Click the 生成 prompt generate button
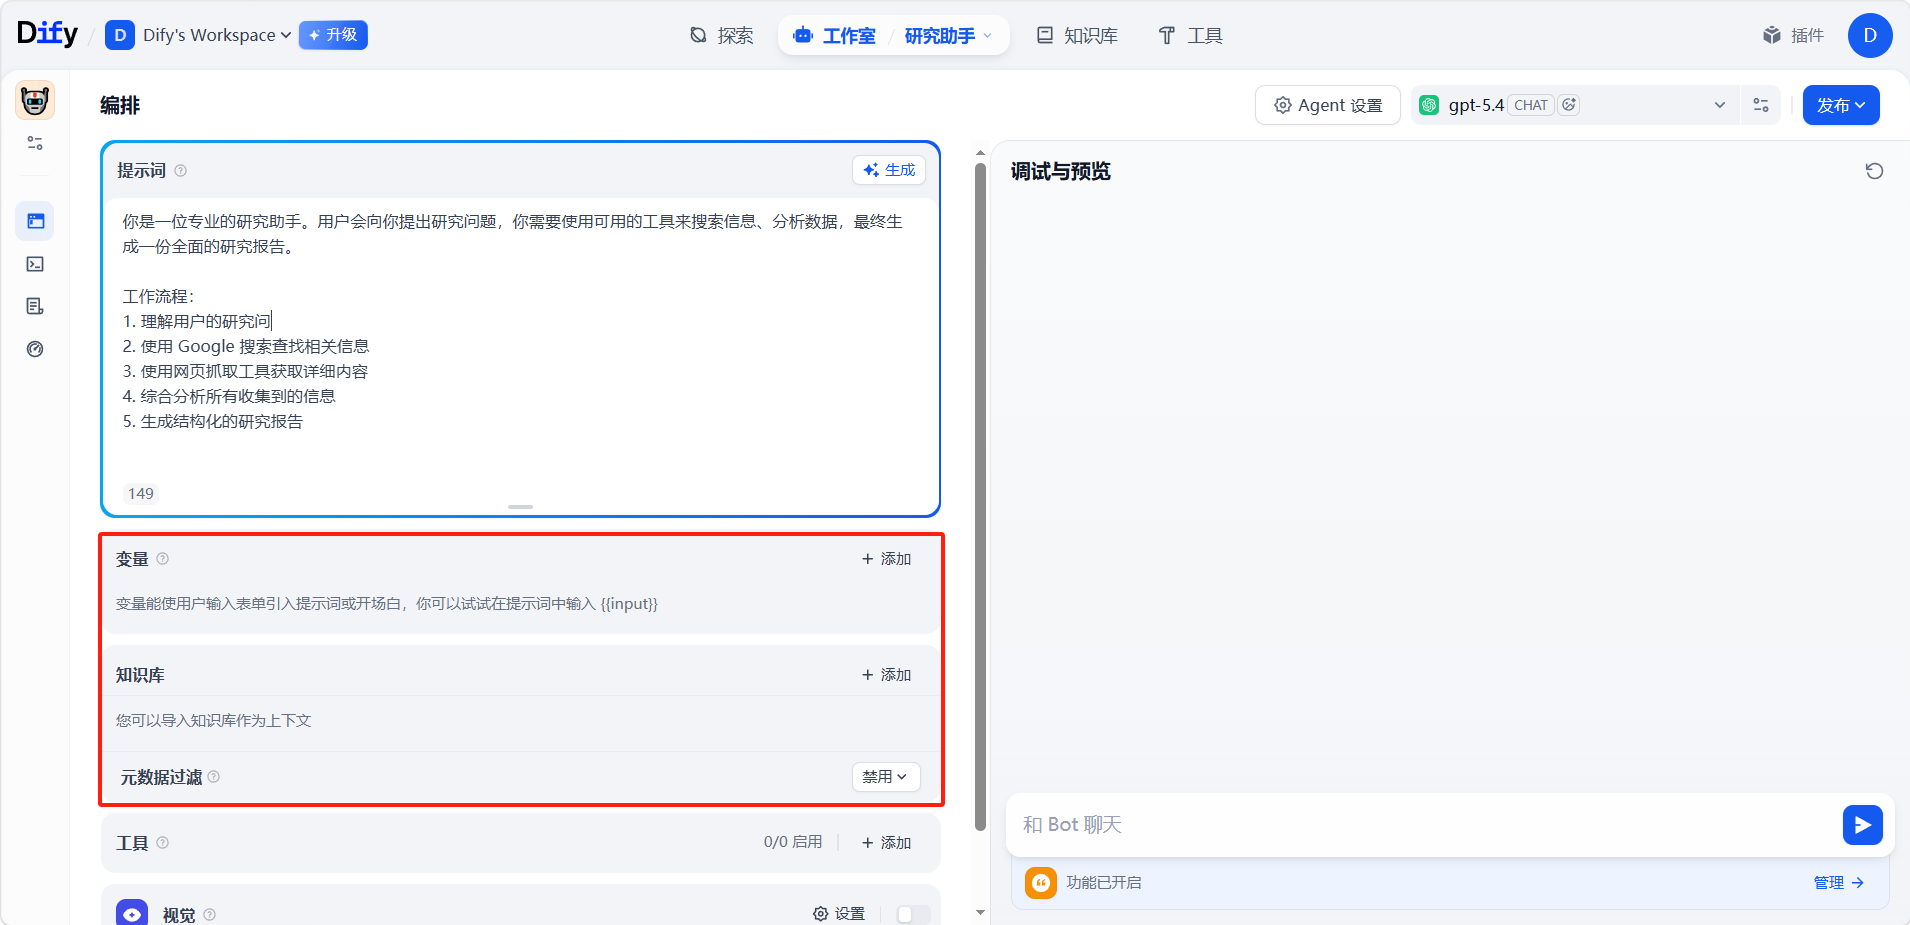Viewport: 1910px width, 925px height. point(889,170)
